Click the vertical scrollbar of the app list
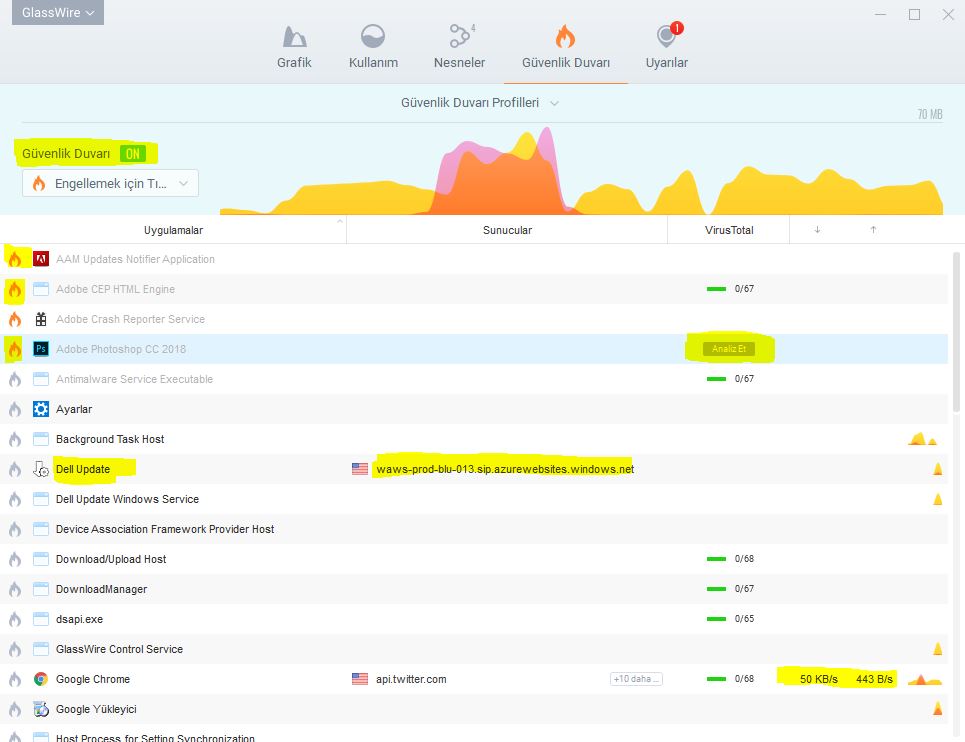965x742 pixels. [x=956, y=331]
